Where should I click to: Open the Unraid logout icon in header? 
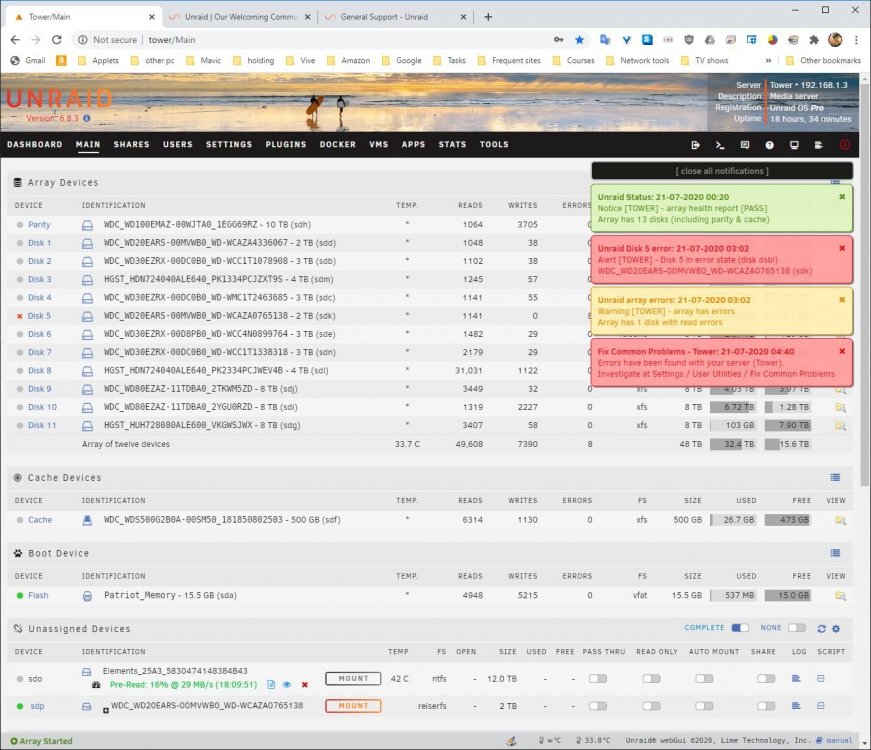click(695, 145)
